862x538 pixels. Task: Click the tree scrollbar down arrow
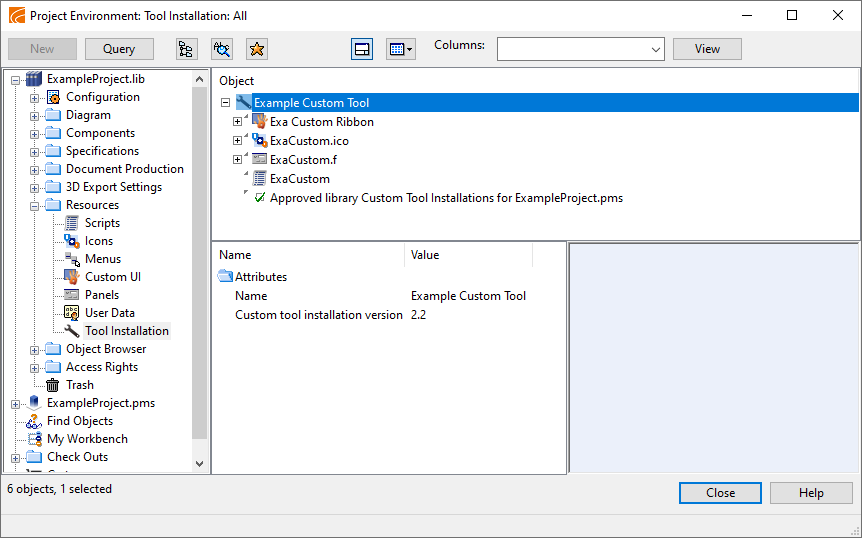click(x=199, y=464)
